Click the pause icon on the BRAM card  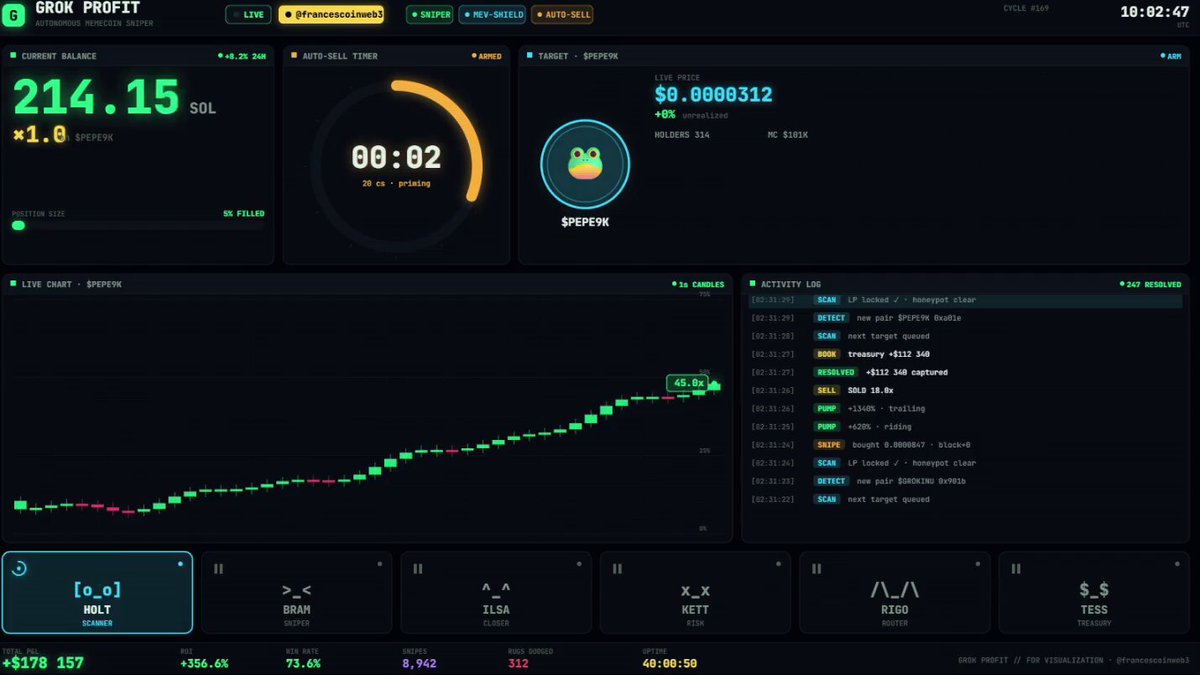[x=218, y=569]
